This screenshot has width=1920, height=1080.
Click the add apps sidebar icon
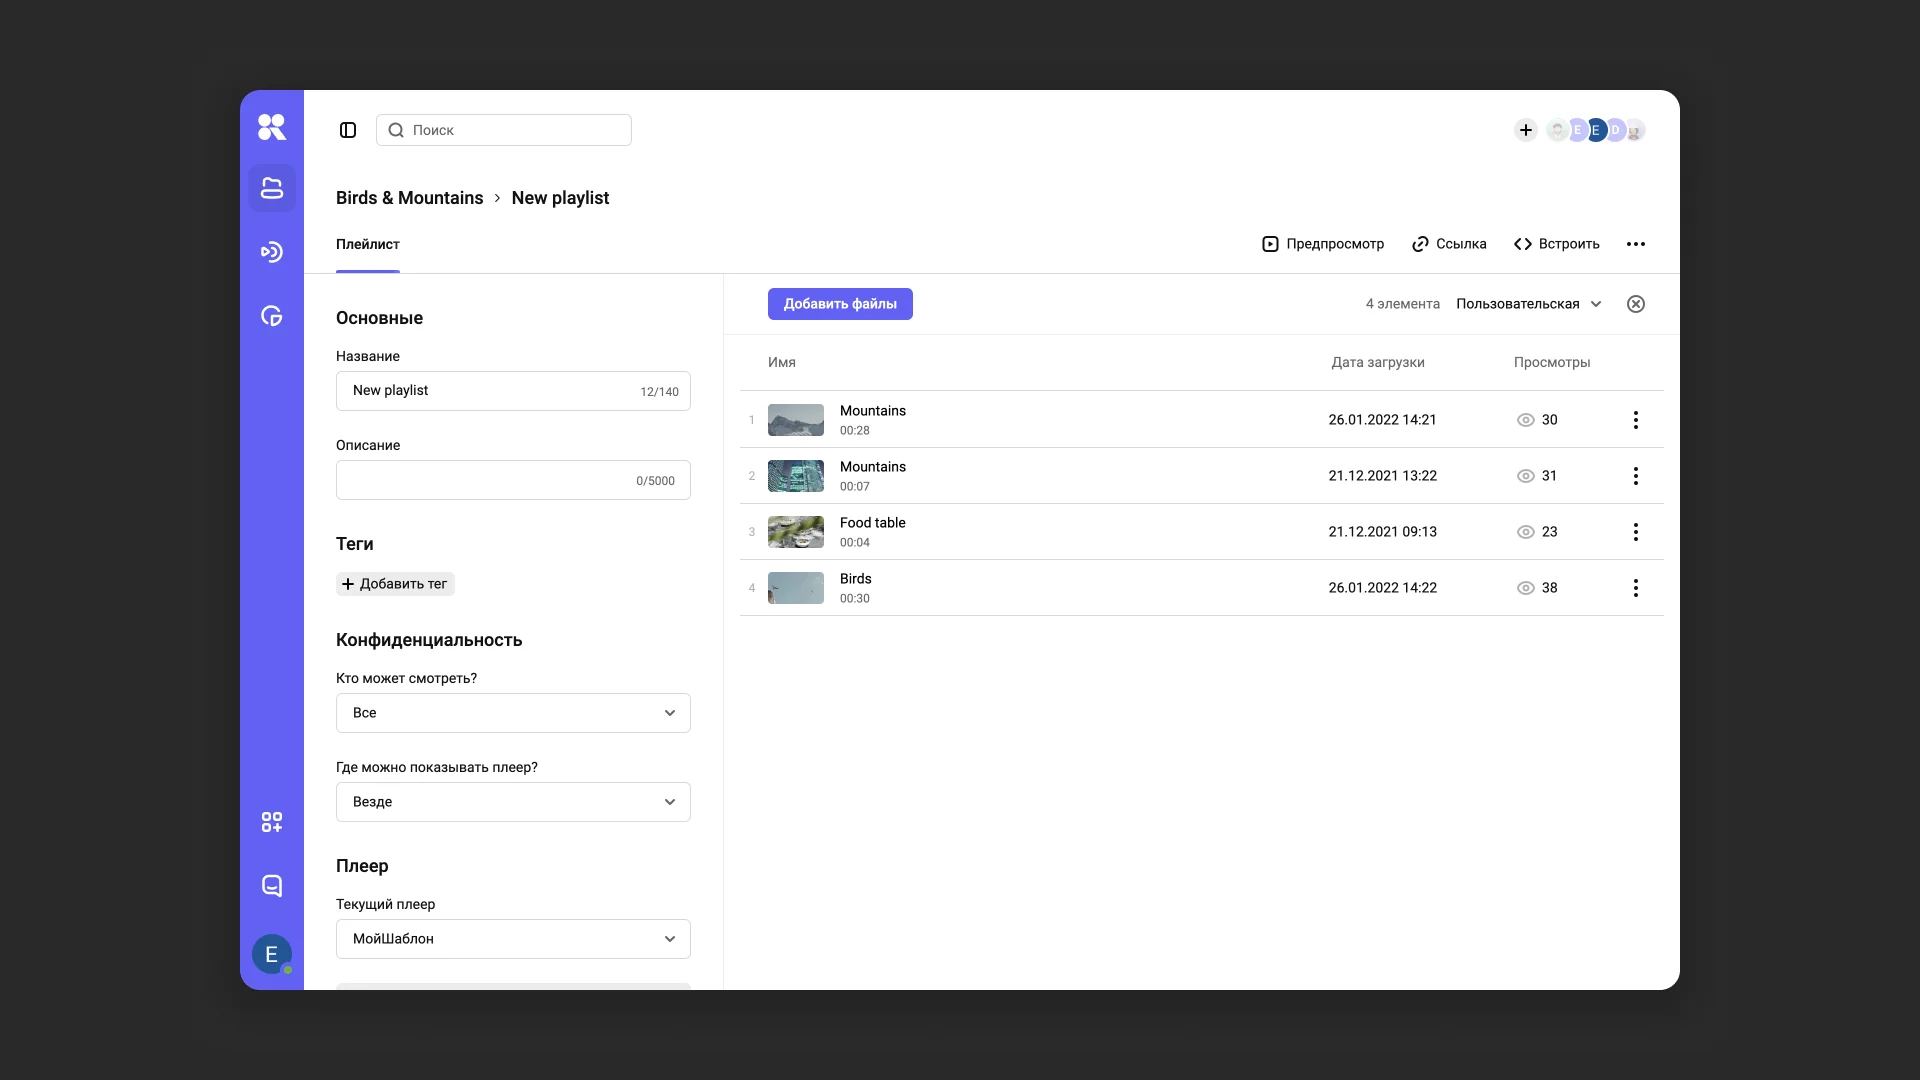coord(271,822)
